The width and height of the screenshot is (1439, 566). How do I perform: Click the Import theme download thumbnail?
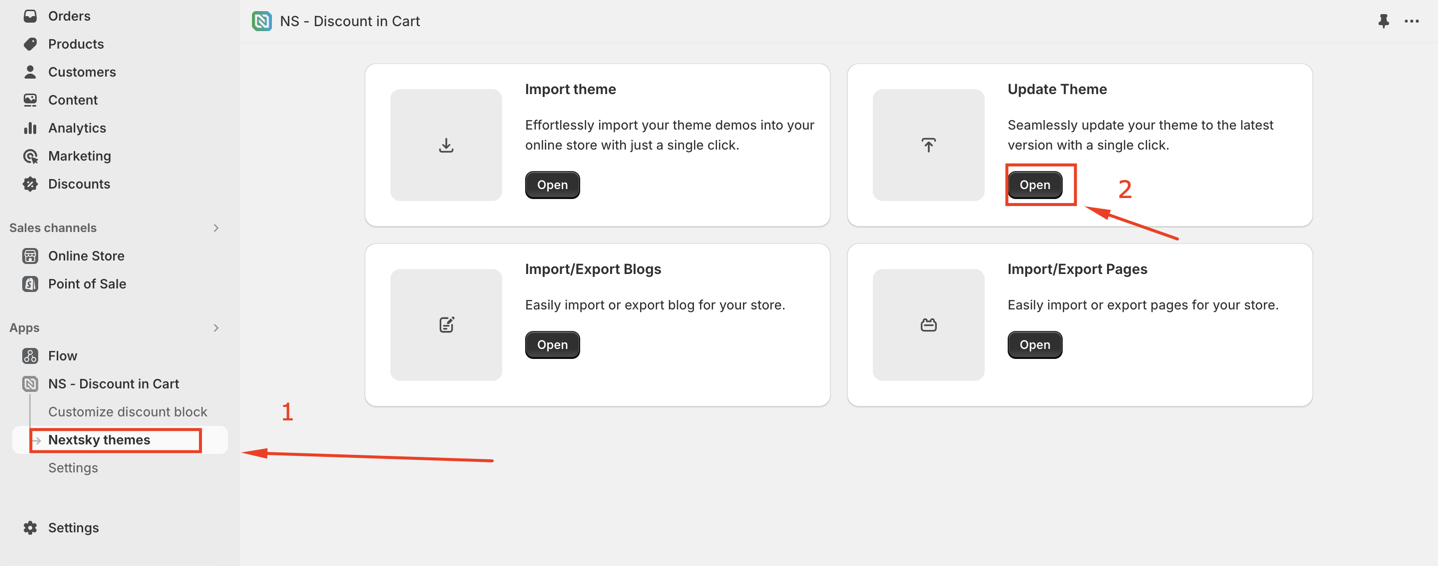tap(446, 145)
